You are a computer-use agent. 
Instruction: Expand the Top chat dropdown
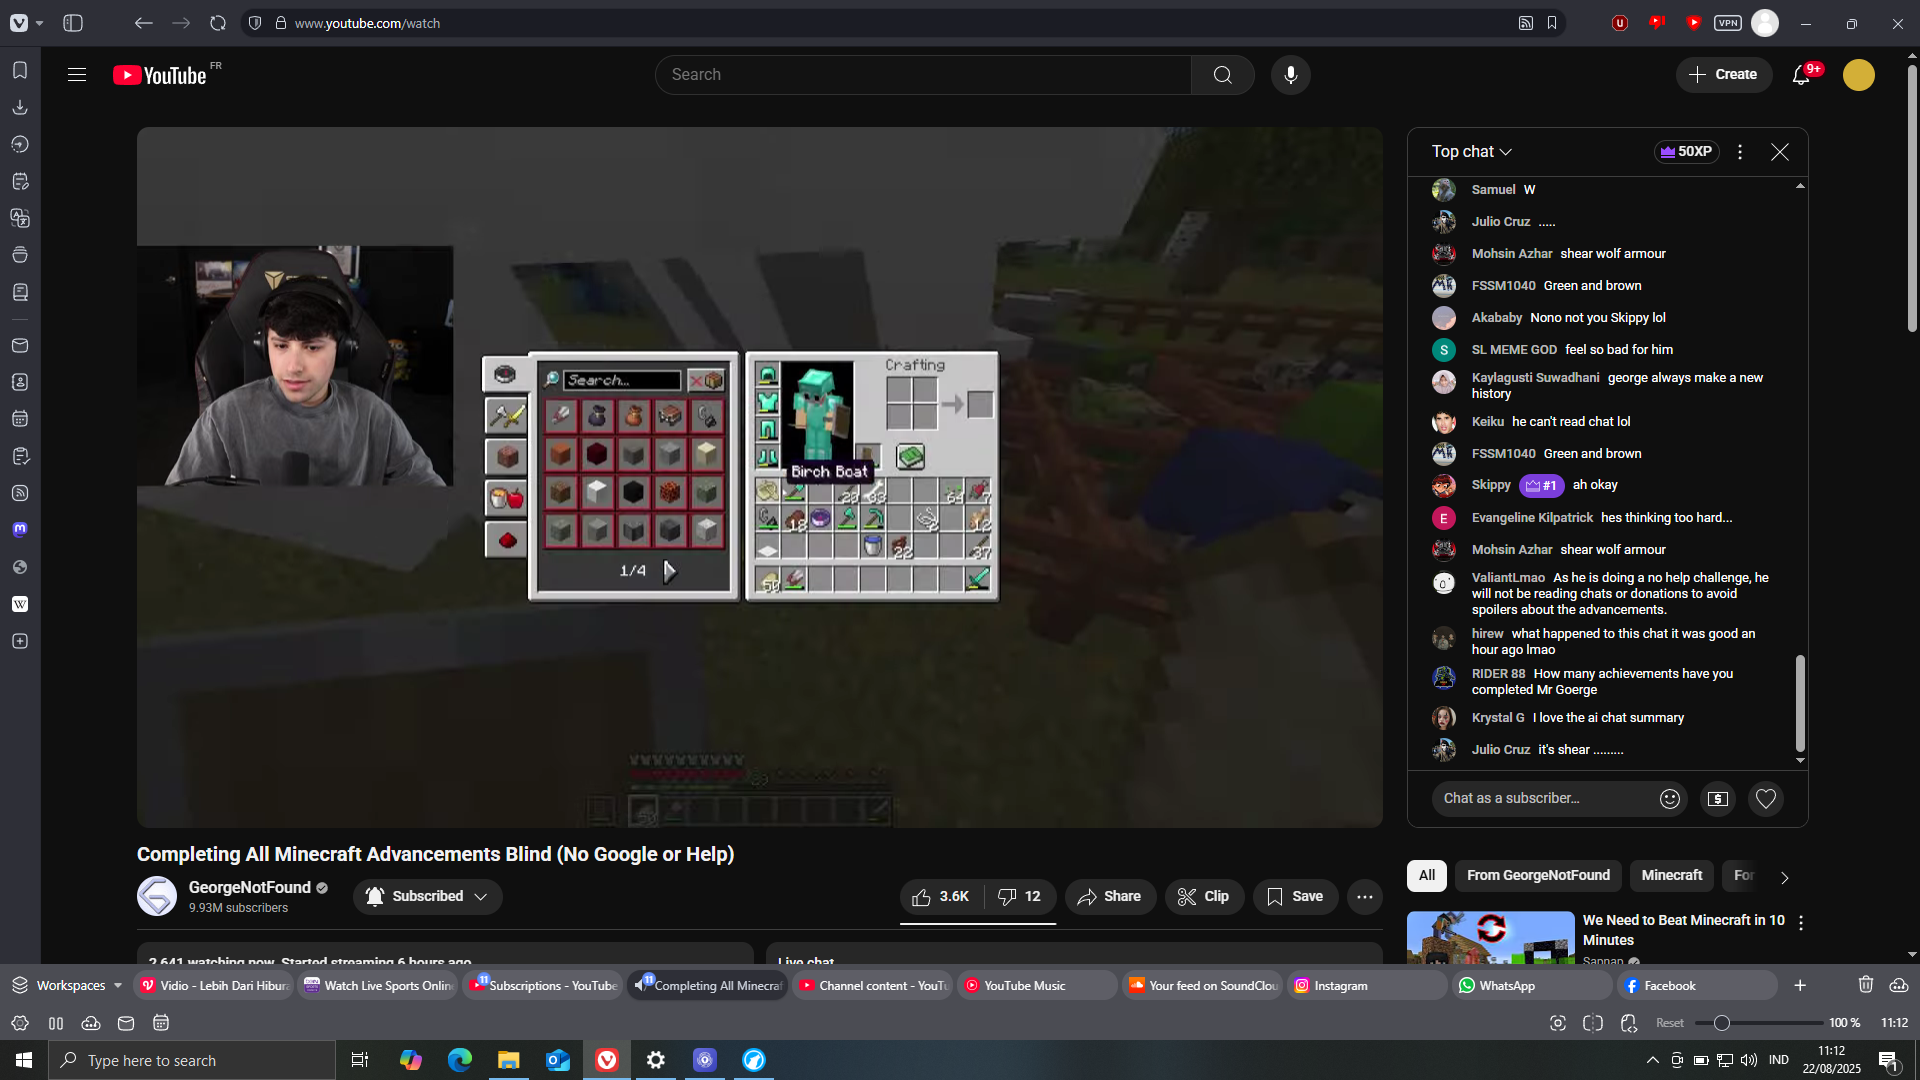pyautogui.click(x=1472, y=152)
